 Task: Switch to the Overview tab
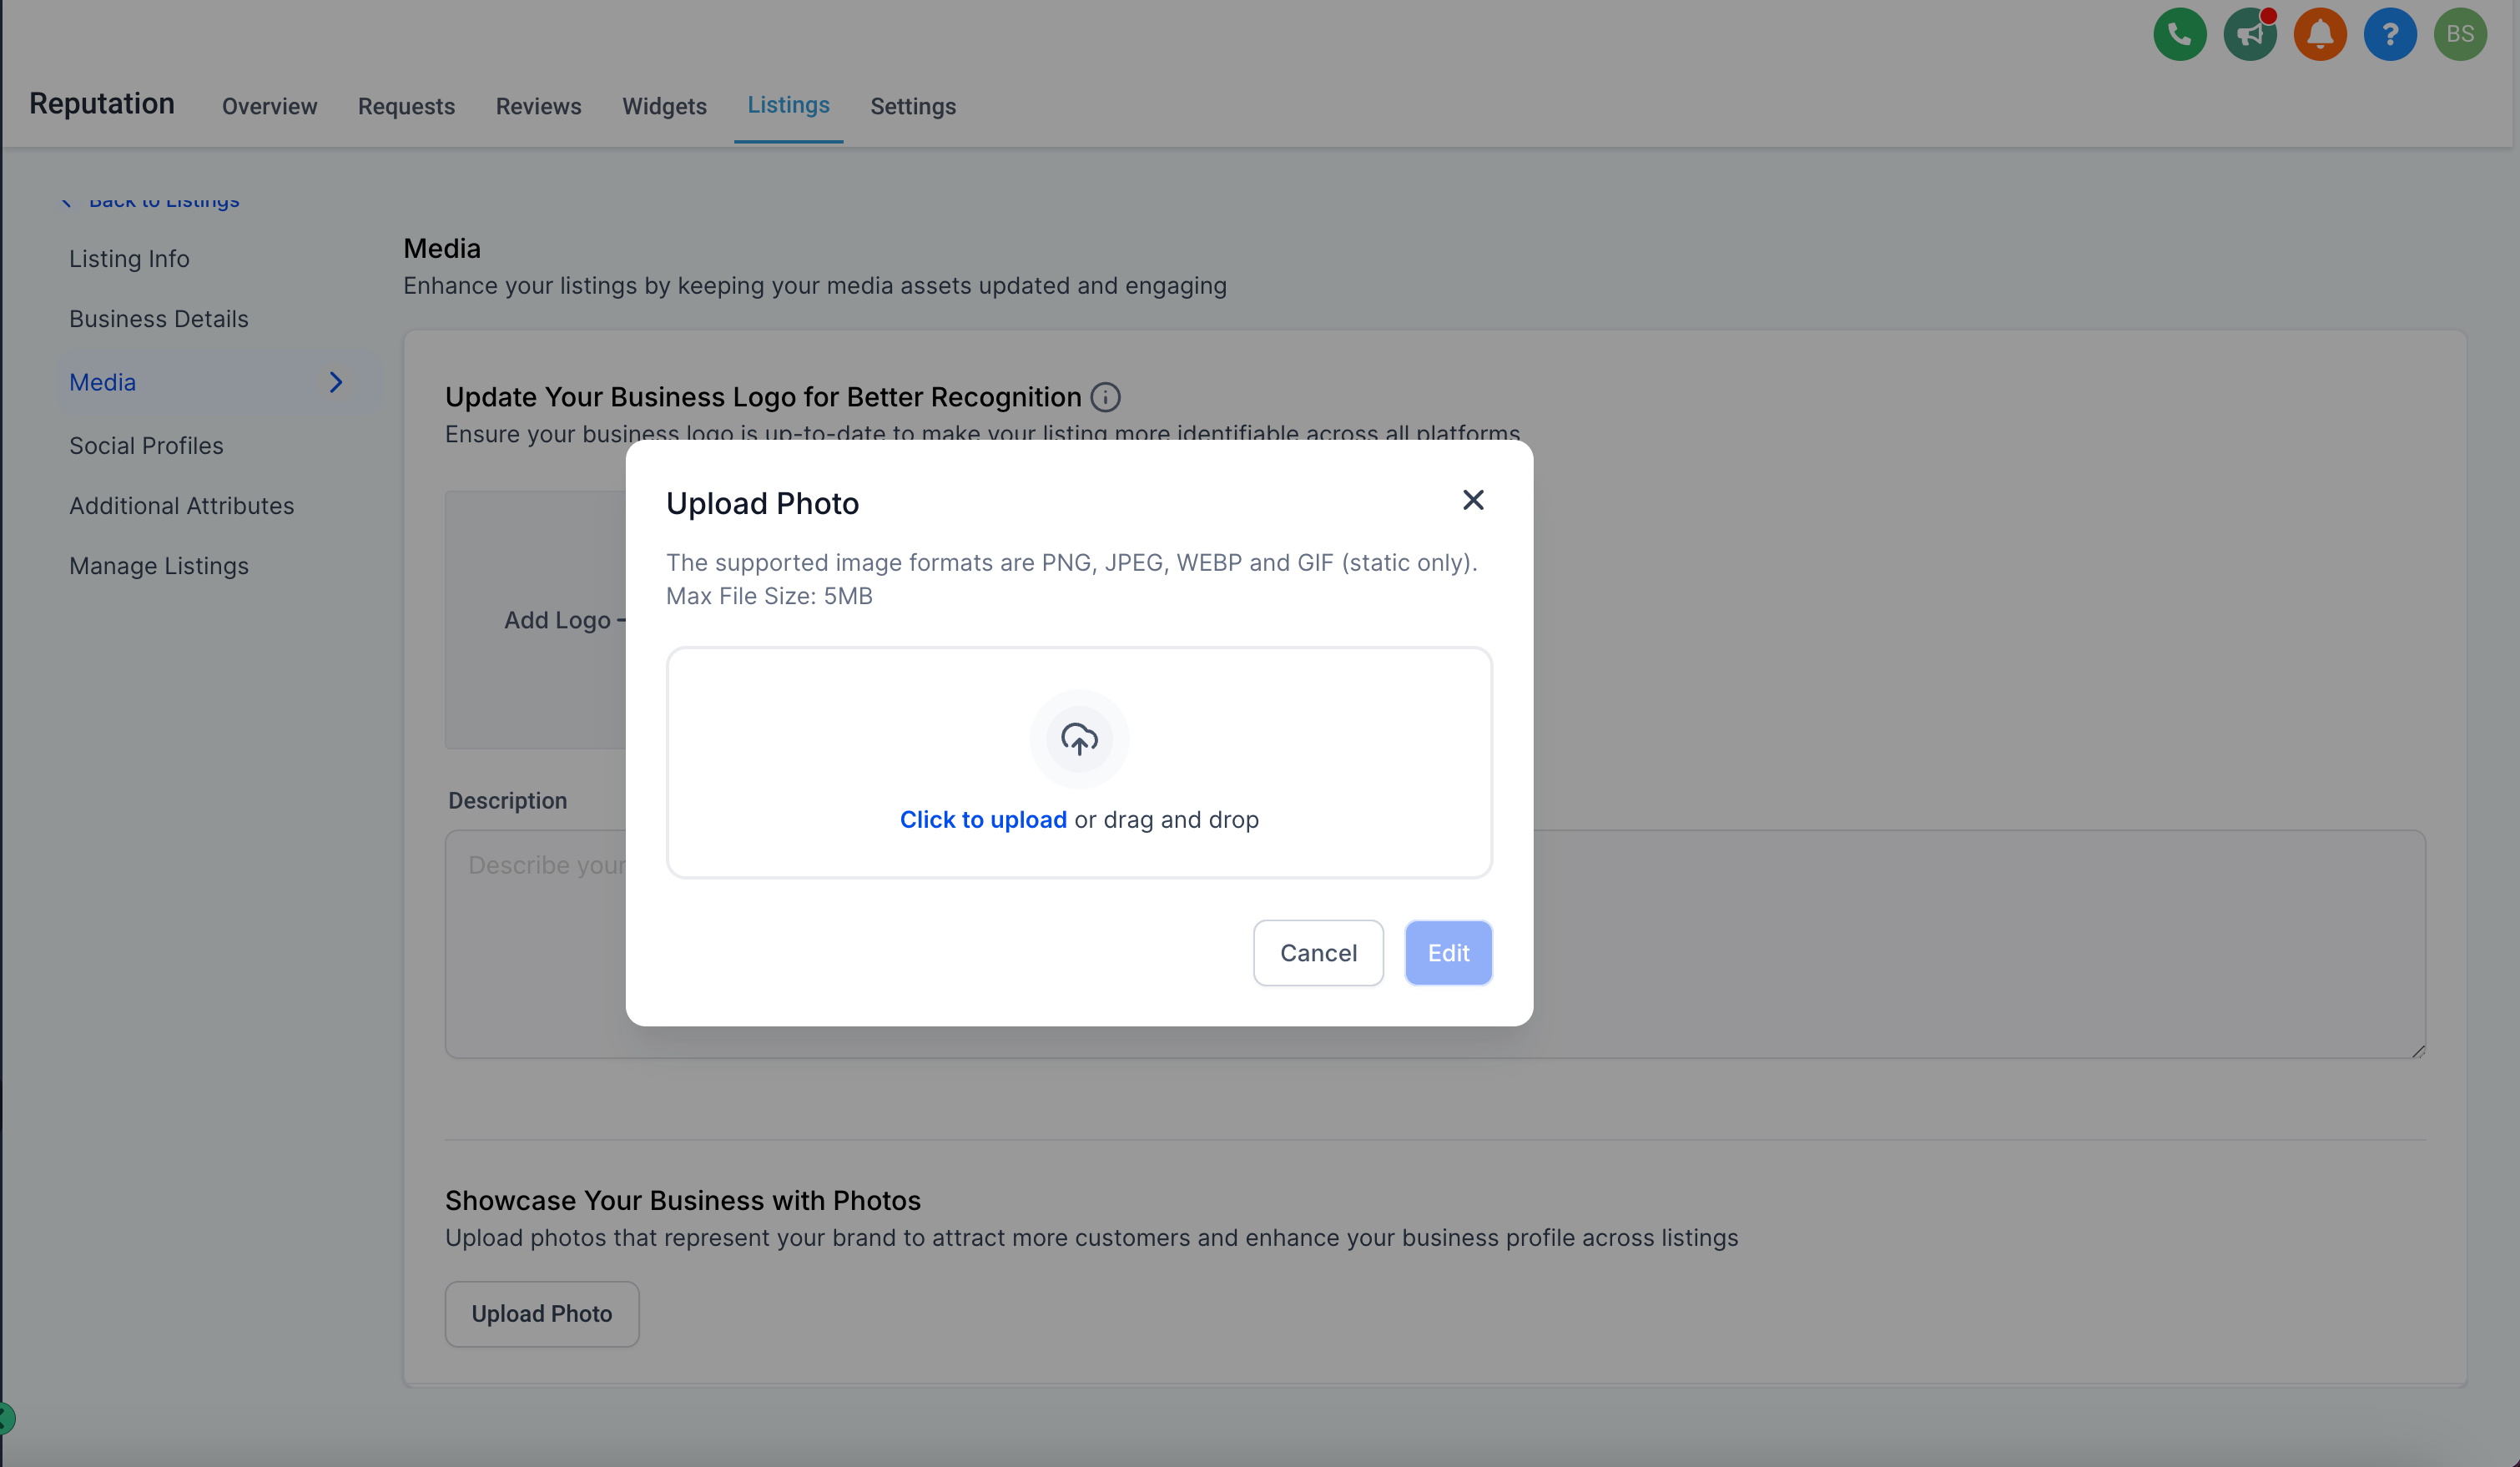[x=269, y=106]
